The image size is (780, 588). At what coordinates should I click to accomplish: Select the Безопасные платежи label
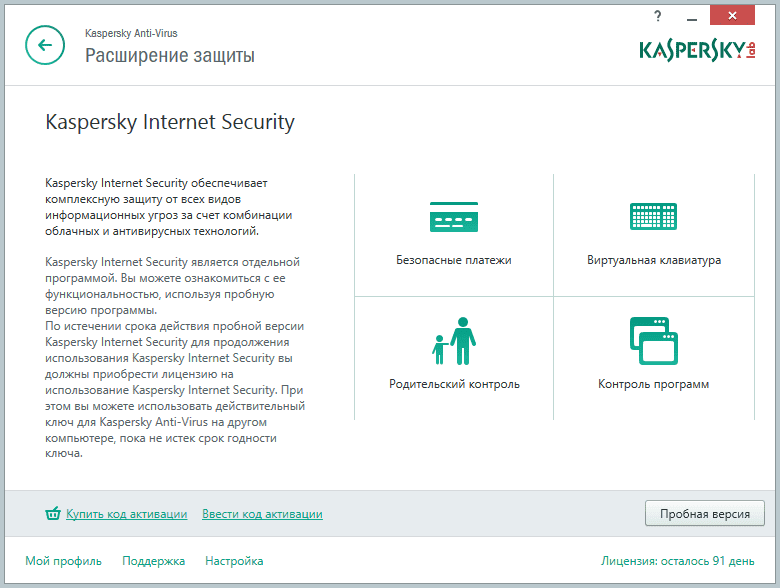coord(454,260)
